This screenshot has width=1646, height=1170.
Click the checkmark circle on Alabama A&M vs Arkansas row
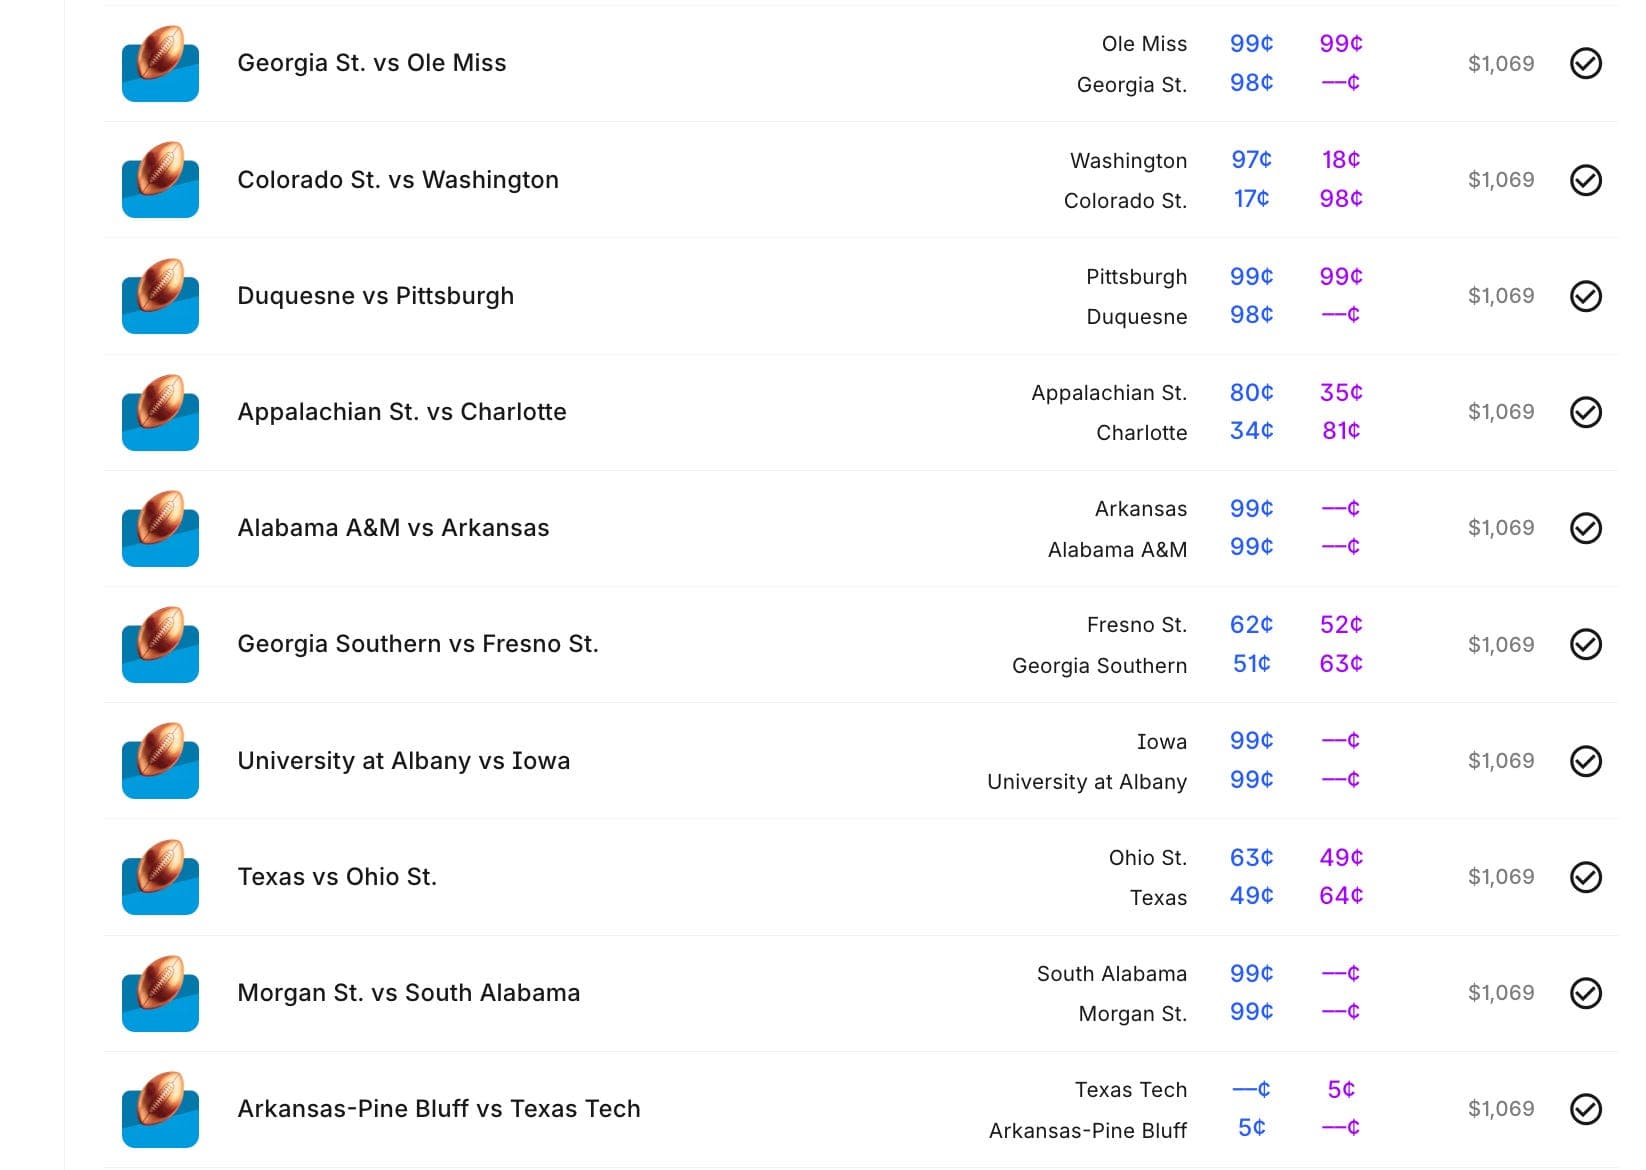point(1585,528)
